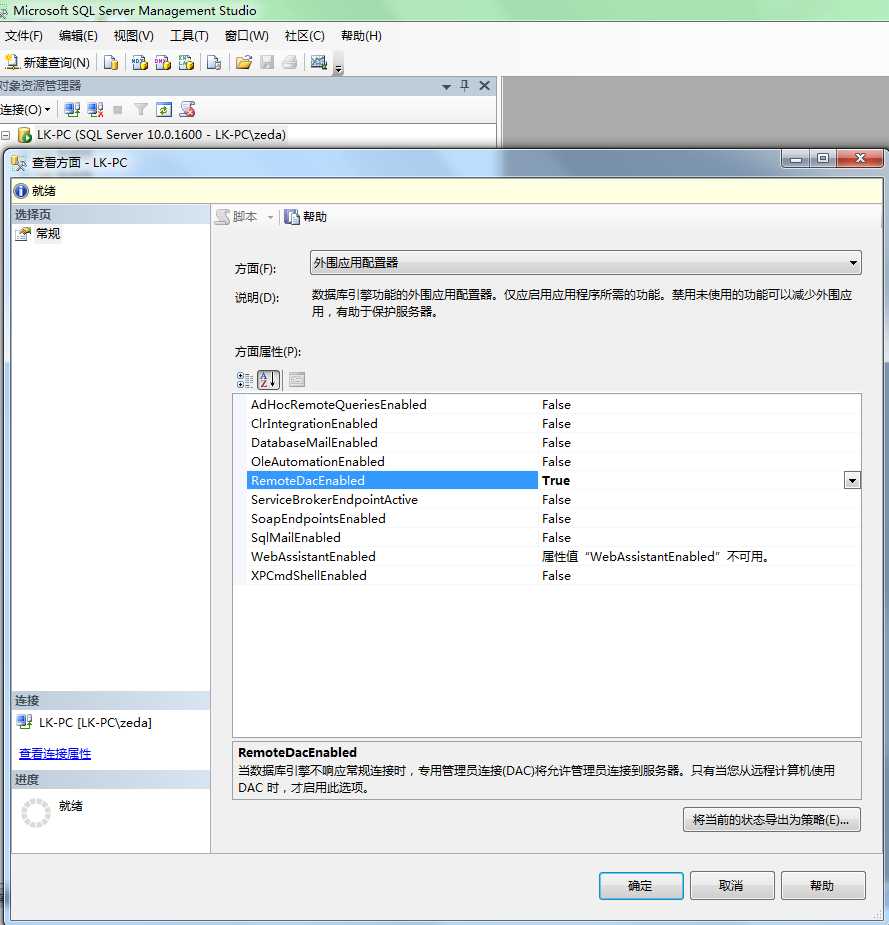Click the Refresh icon in Object Explorer
The image size is (889, 925).
[x=164, y=110]
